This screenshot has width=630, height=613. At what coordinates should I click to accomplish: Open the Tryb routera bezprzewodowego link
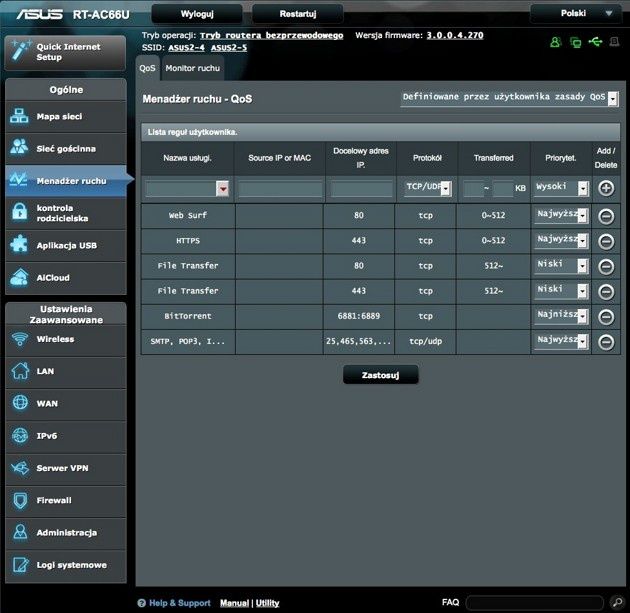[x=272, y=35]
